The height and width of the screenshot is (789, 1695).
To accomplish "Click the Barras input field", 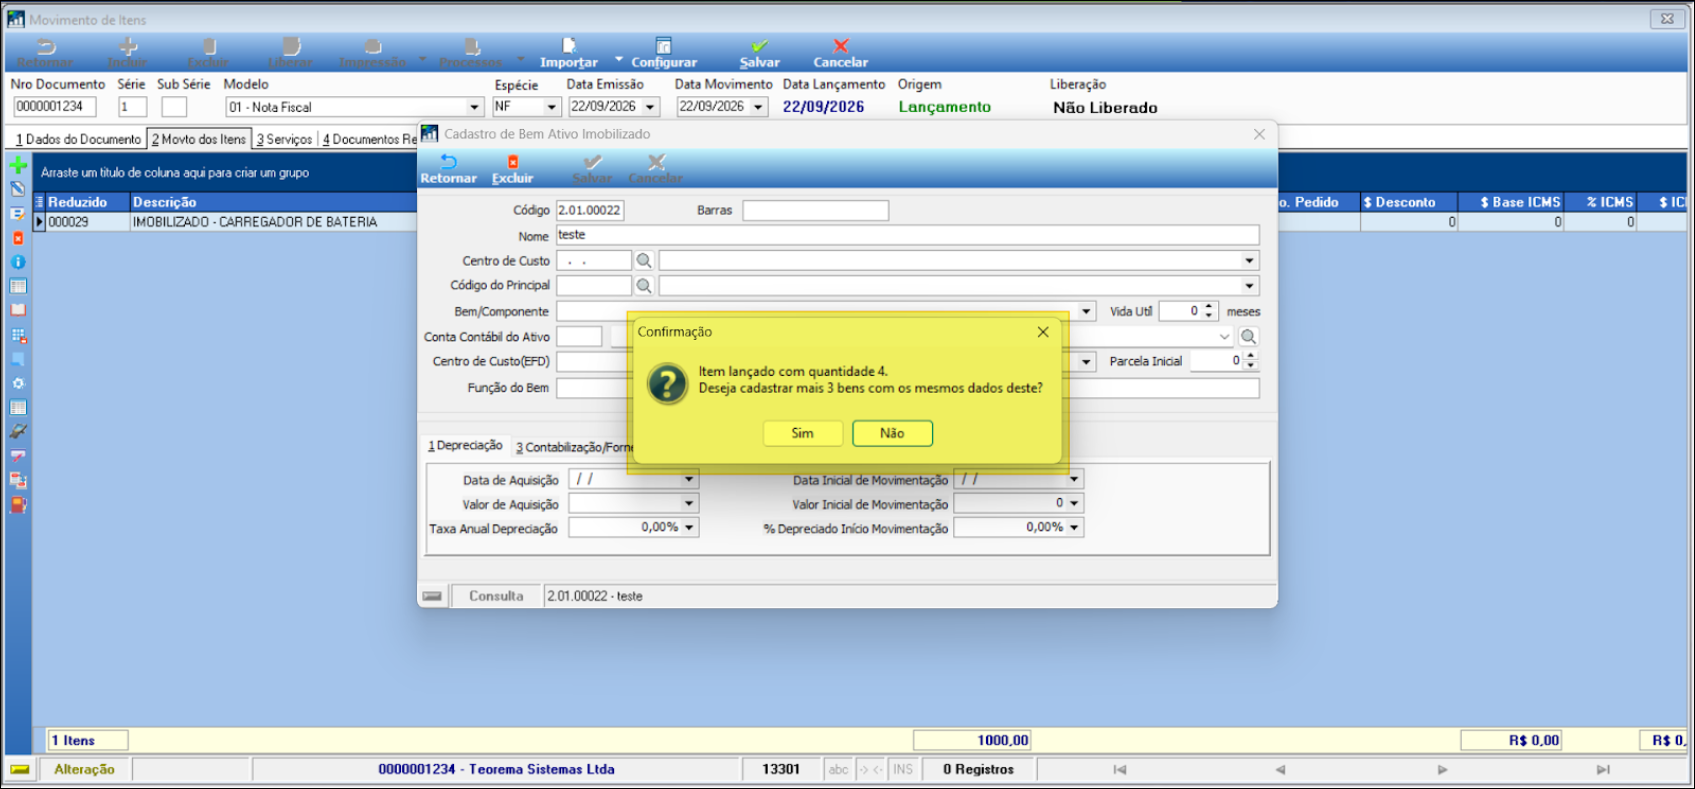I will pyautogui.click(x=815, y=210).
